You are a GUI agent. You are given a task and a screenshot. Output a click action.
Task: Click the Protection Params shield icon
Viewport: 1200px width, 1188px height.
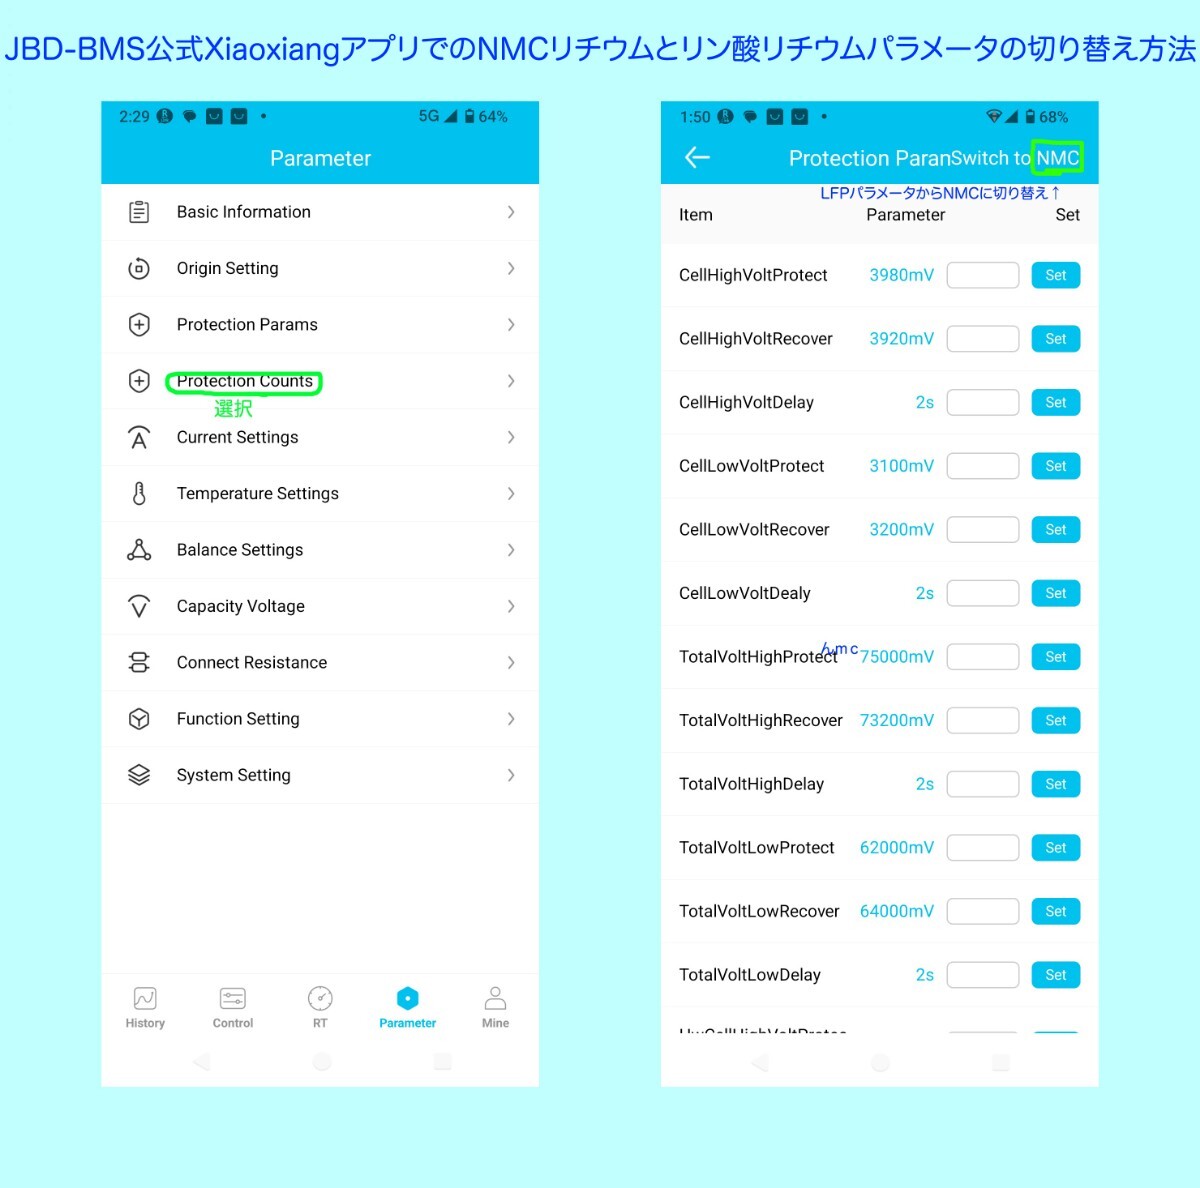point(139,325)
